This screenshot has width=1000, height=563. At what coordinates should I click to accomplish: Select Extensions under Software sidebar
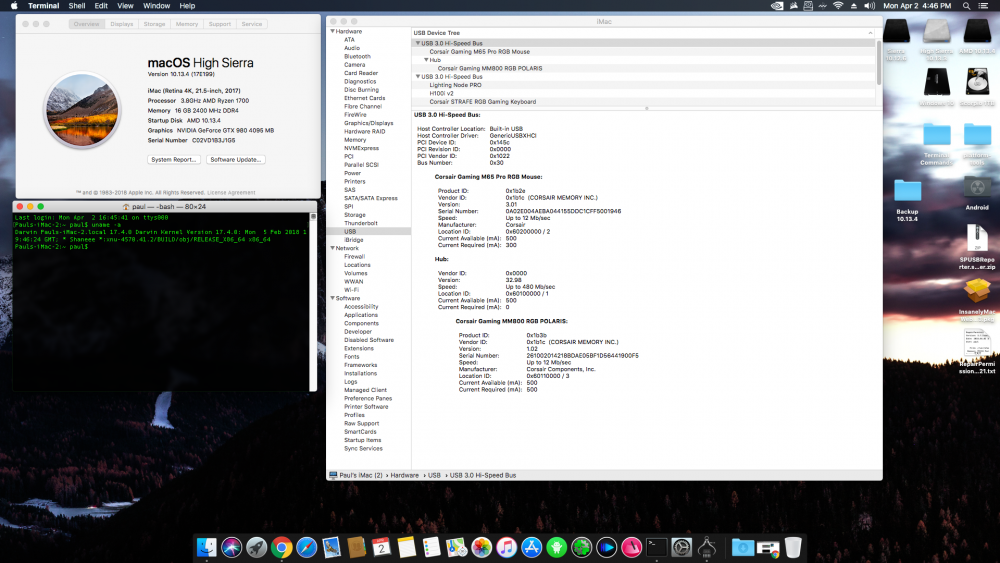[359, 348]
